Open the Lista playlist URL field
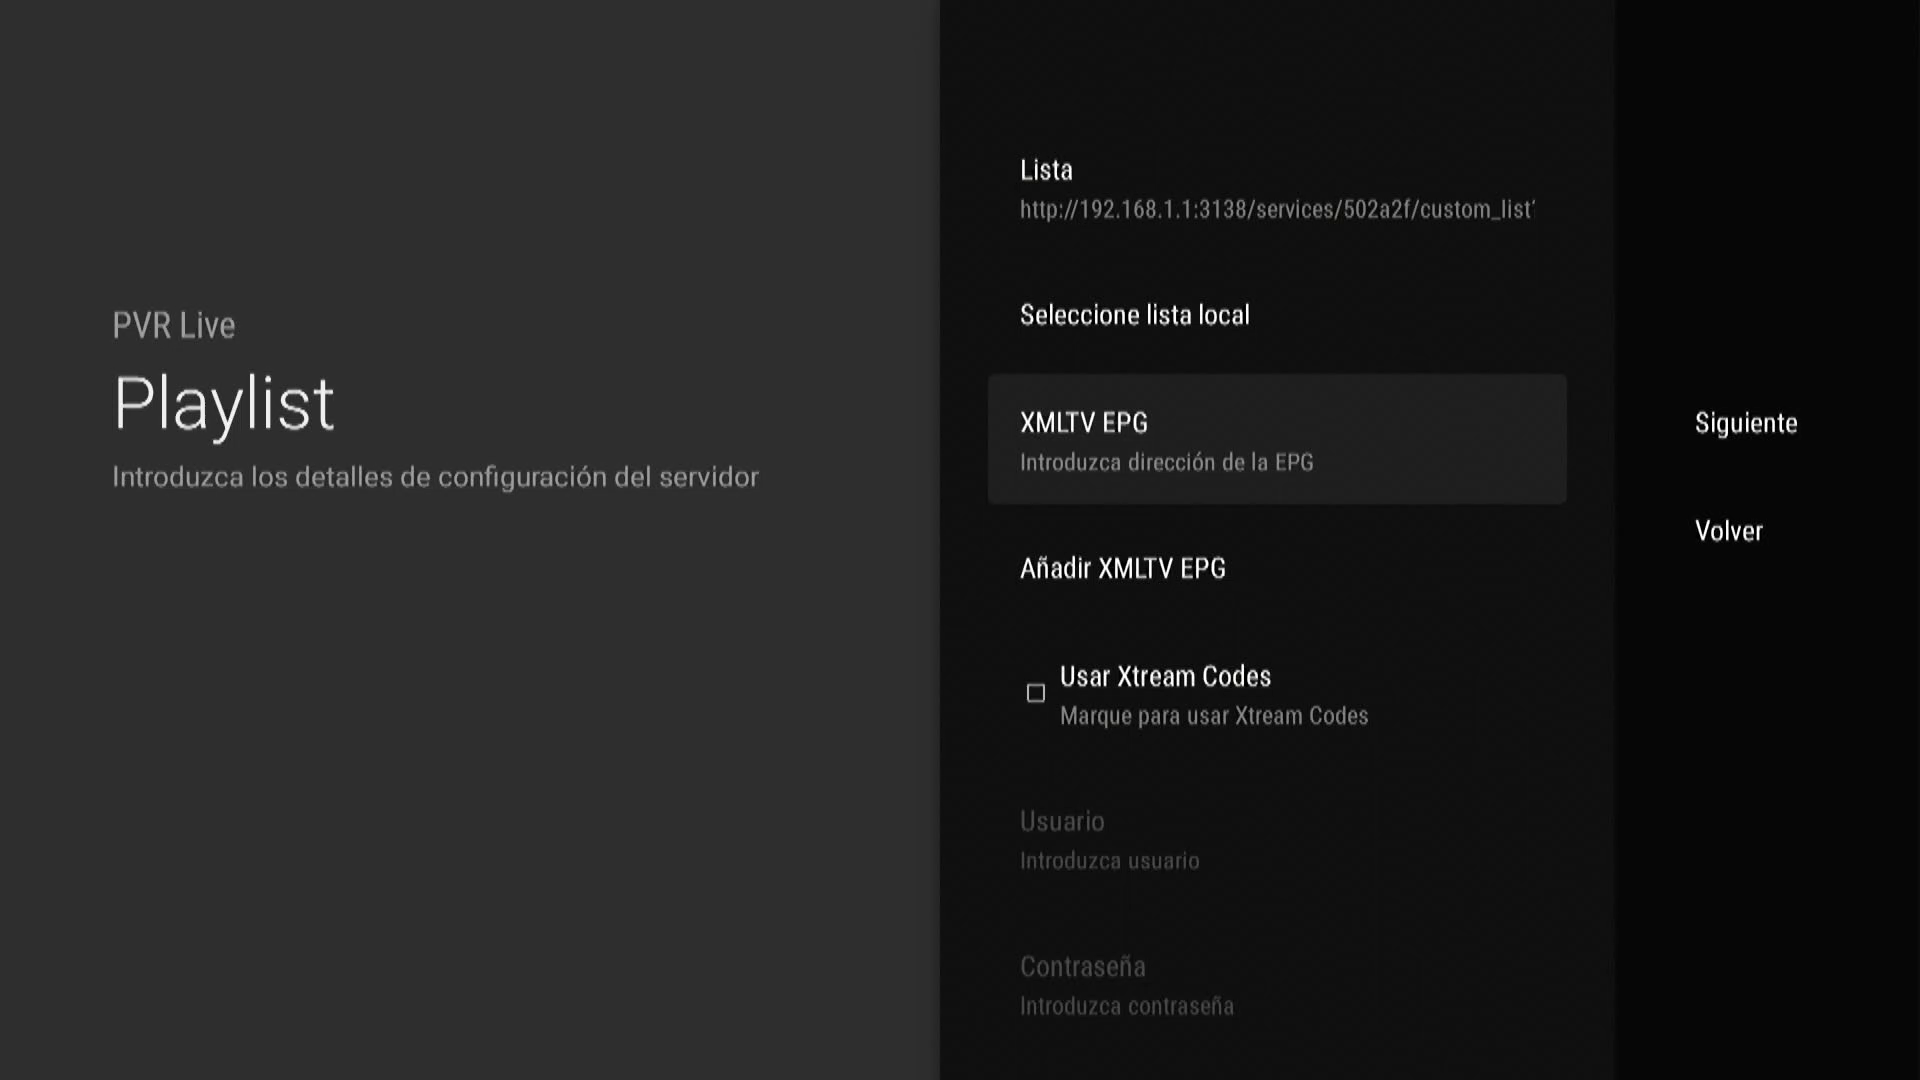 (1276, 189)
